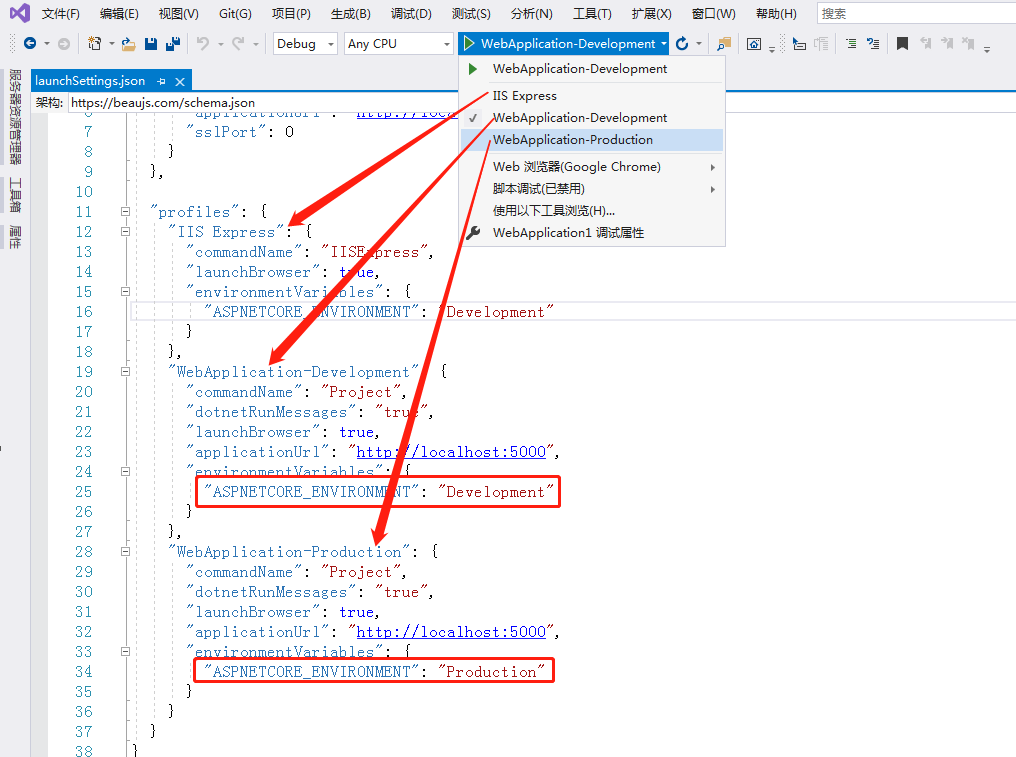Viewport: 1016px width, 757px height.
Task: Undo the last edit with the undo icon
Action: click(203, 43)
